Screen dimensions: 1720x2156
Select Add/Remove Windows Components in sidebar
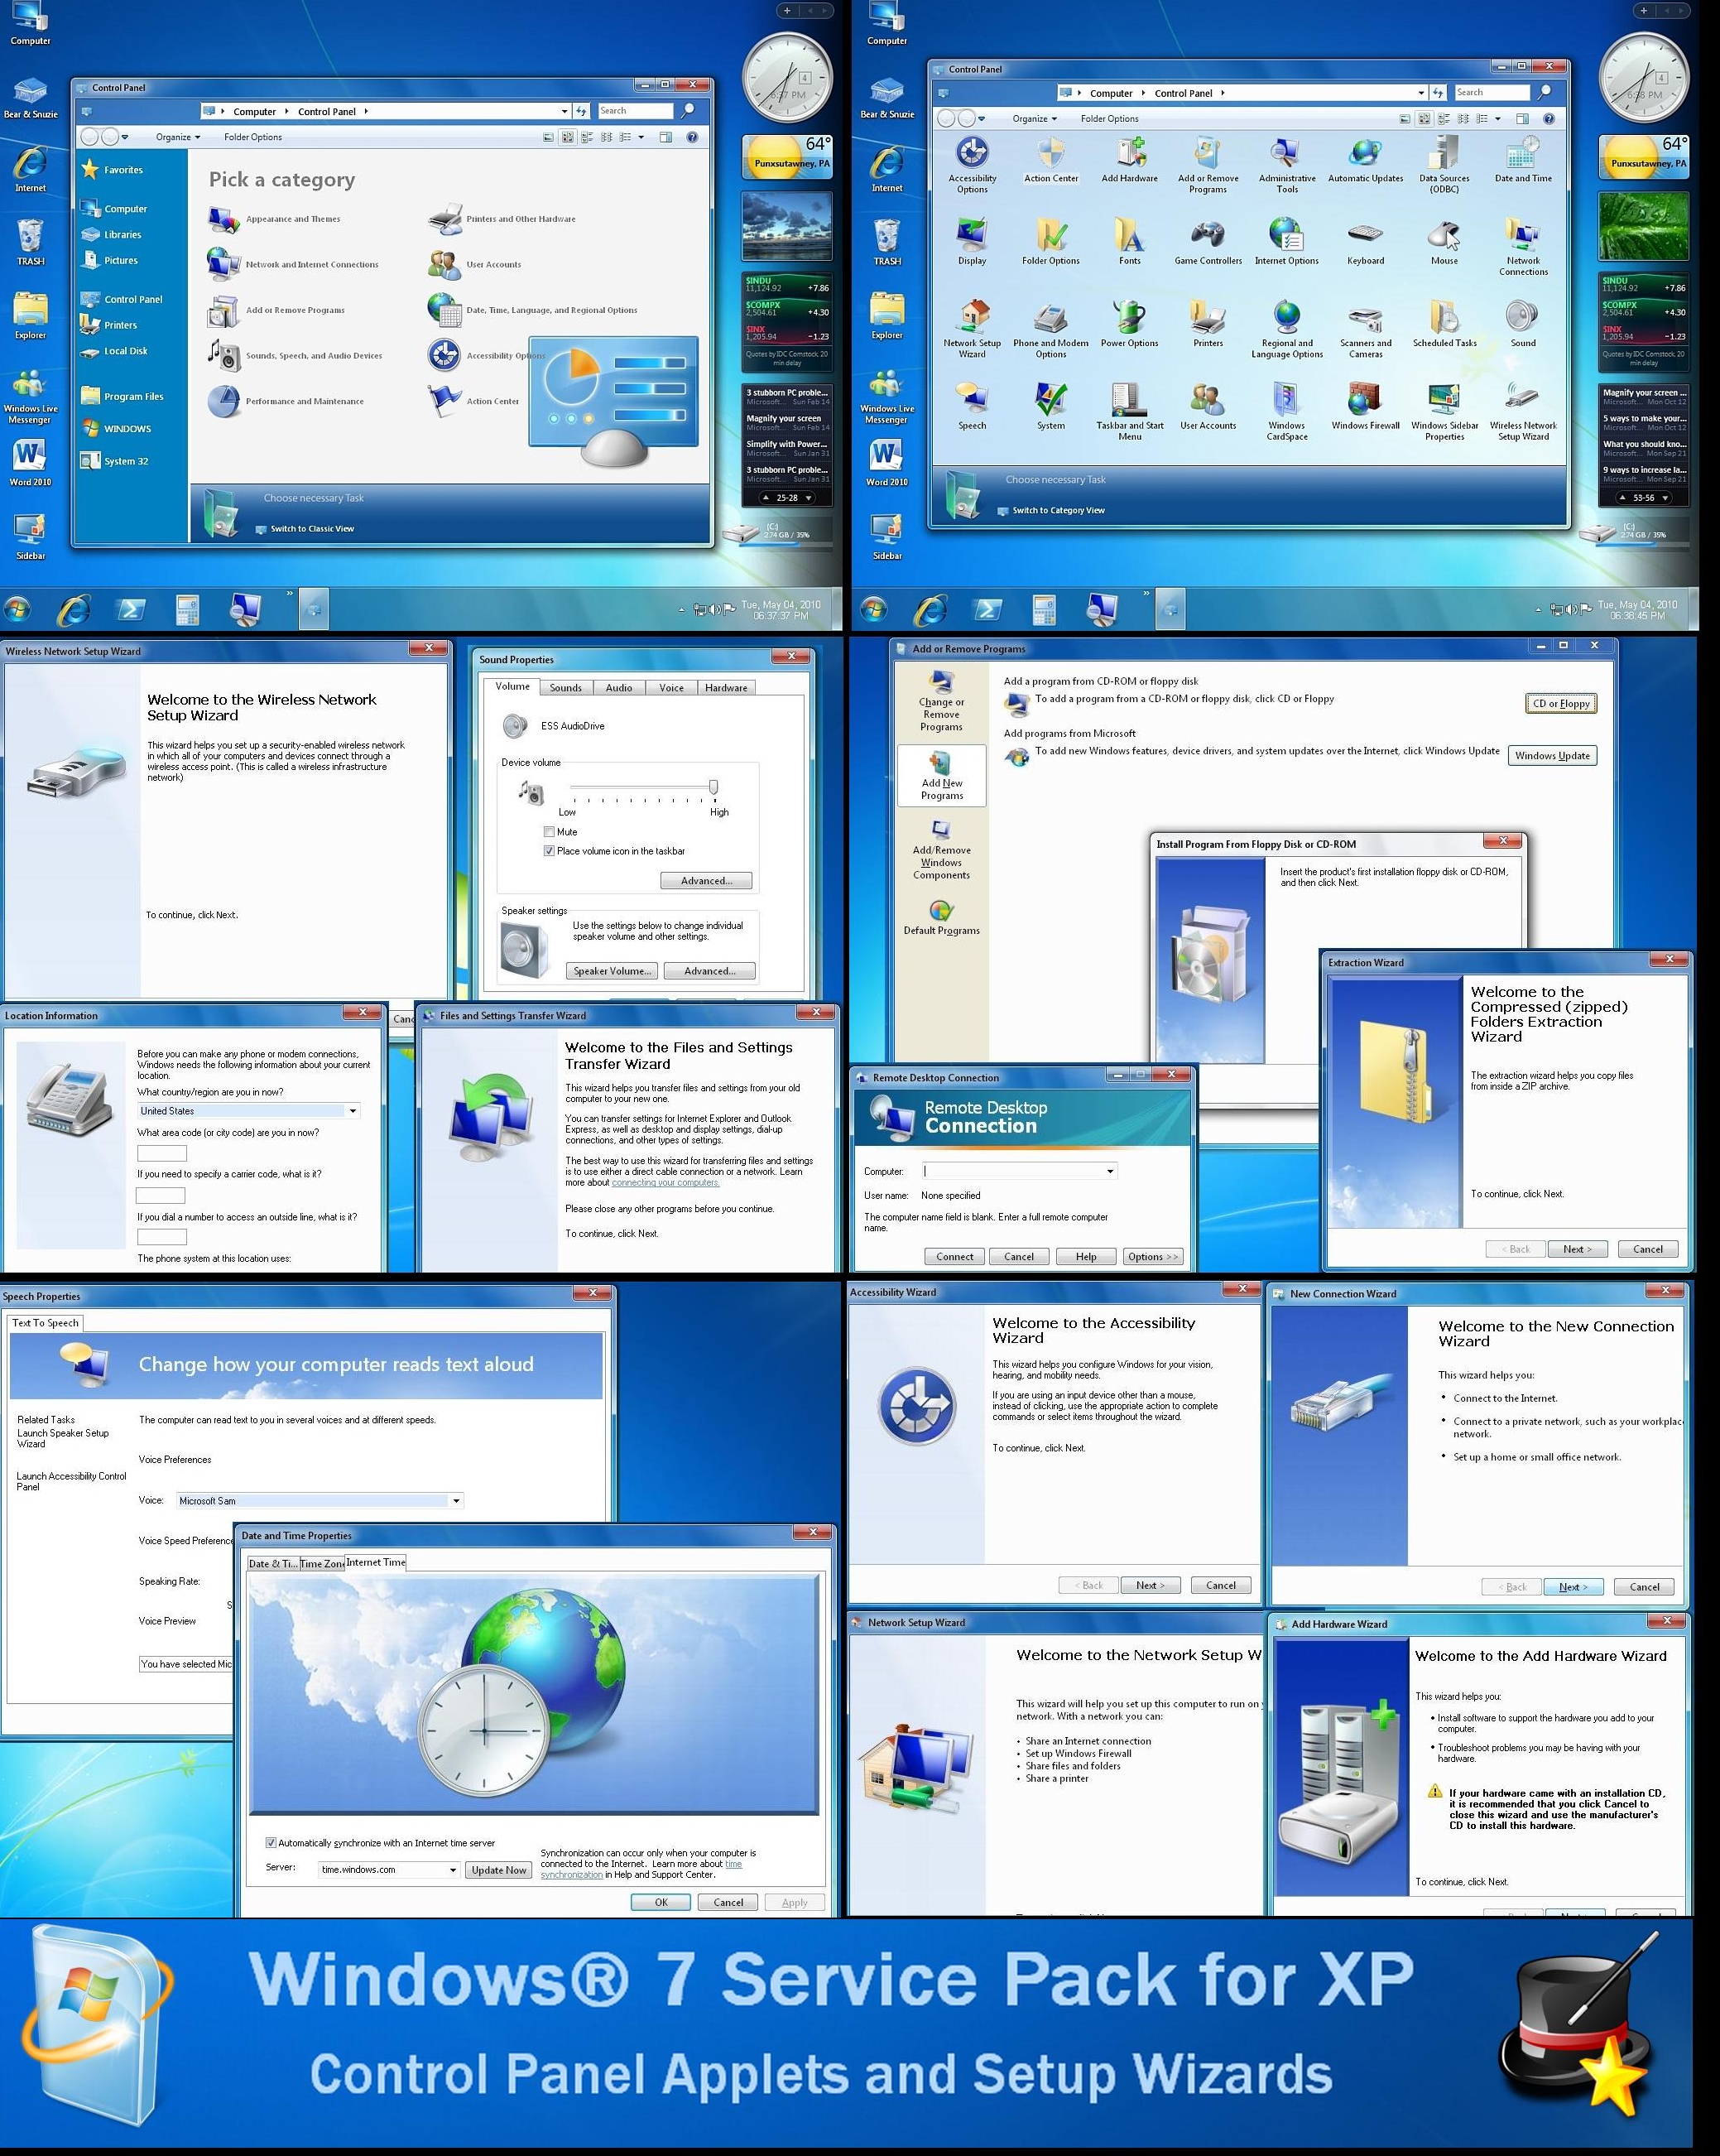tap(941, 850)
